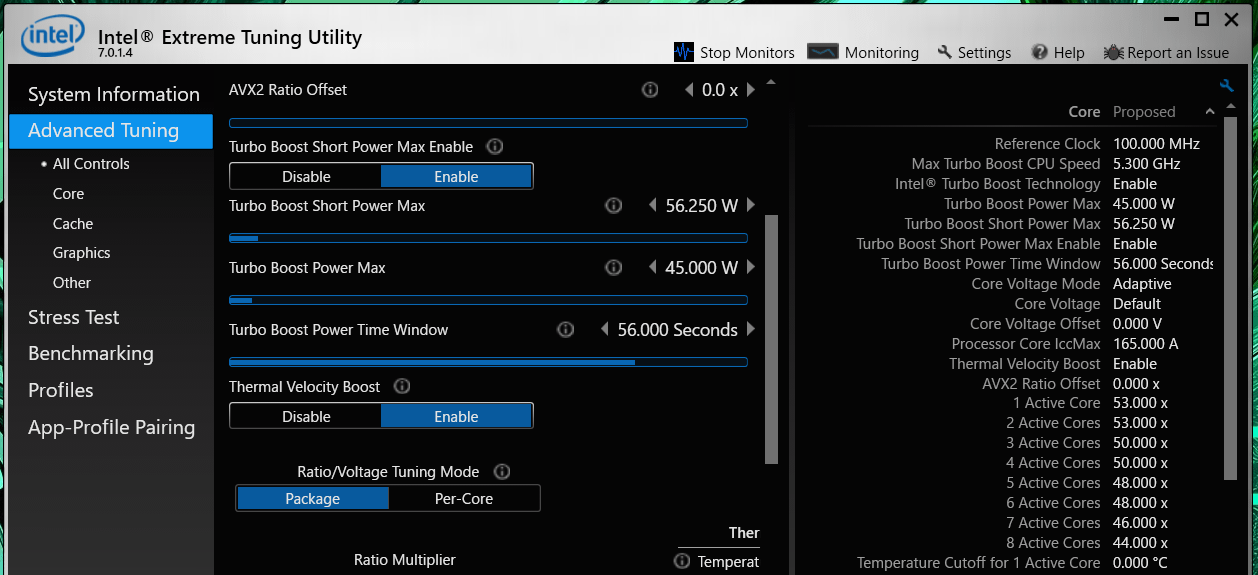Click the blue wrench icon in monitor panel
Screen dimensions: 1258x575
pos(1226,86)
